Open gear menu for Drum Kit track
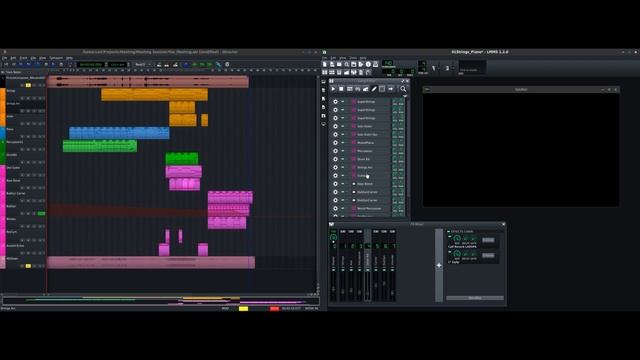 click(335, 159)
